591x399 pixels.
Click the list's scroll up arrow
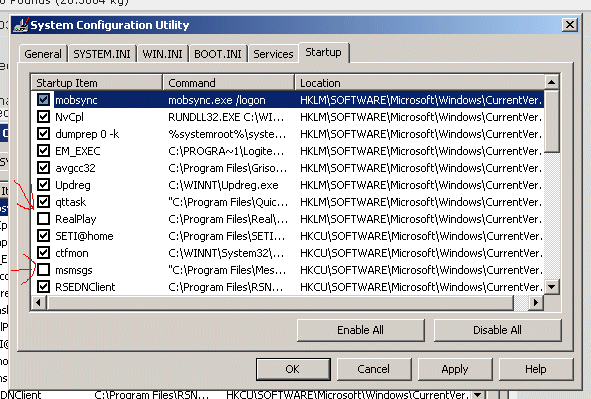[552, 82]
